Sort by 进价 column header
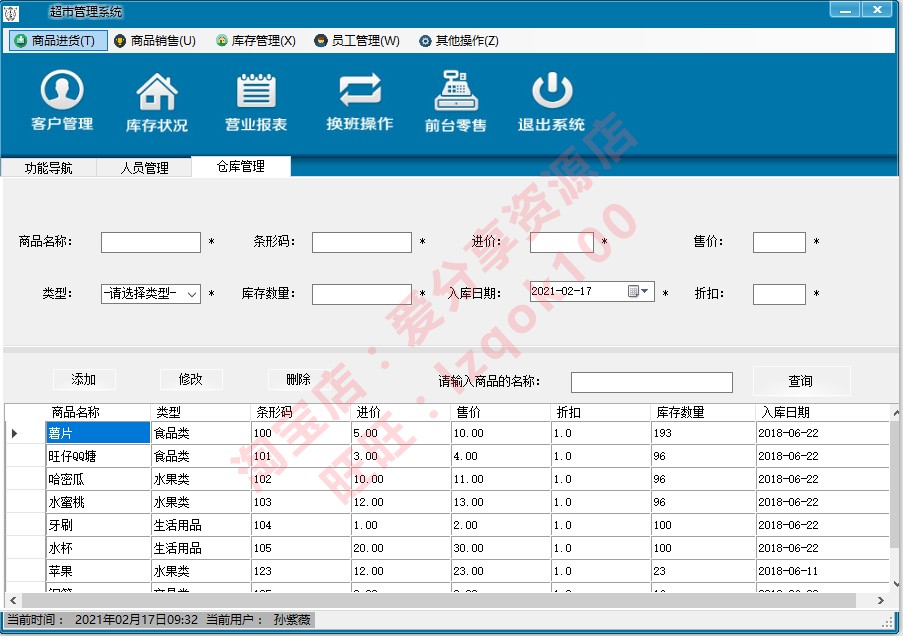Viewport: 903px width, 636px height. point(401,412)
